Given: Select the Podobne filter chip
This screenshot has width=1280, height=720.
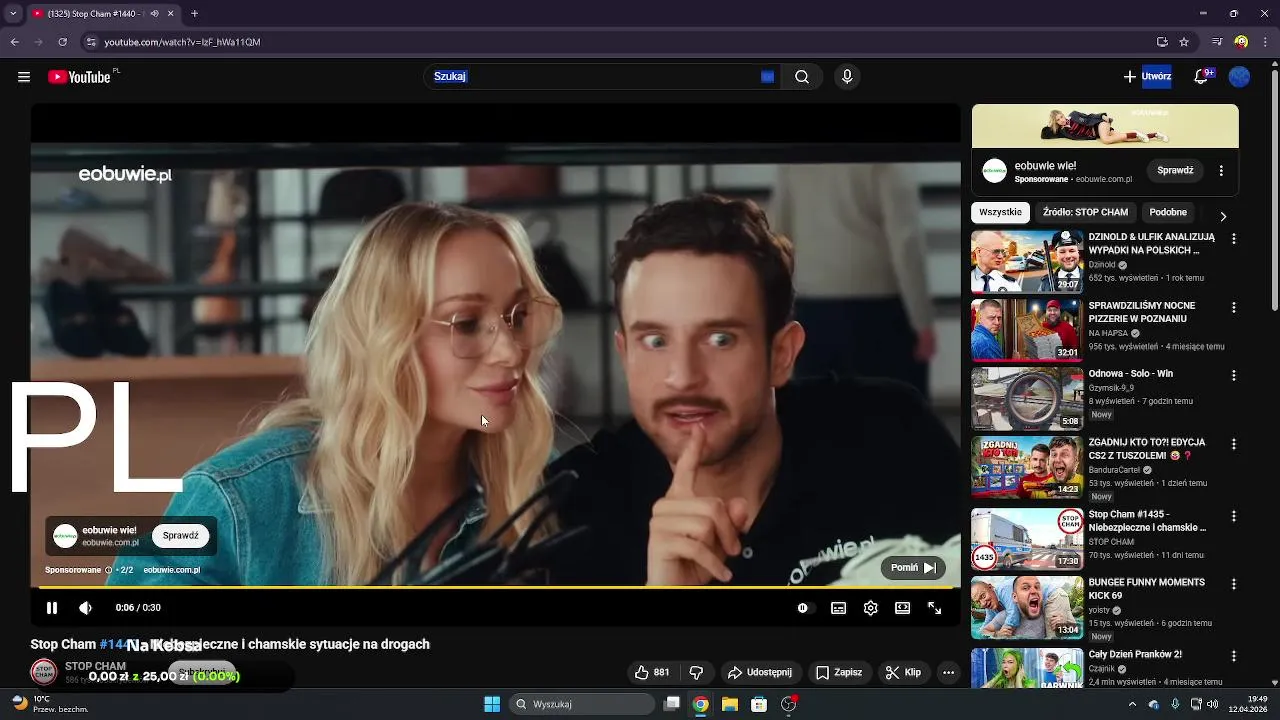Looking at the screenshot, I should (x=1168, y=212).
